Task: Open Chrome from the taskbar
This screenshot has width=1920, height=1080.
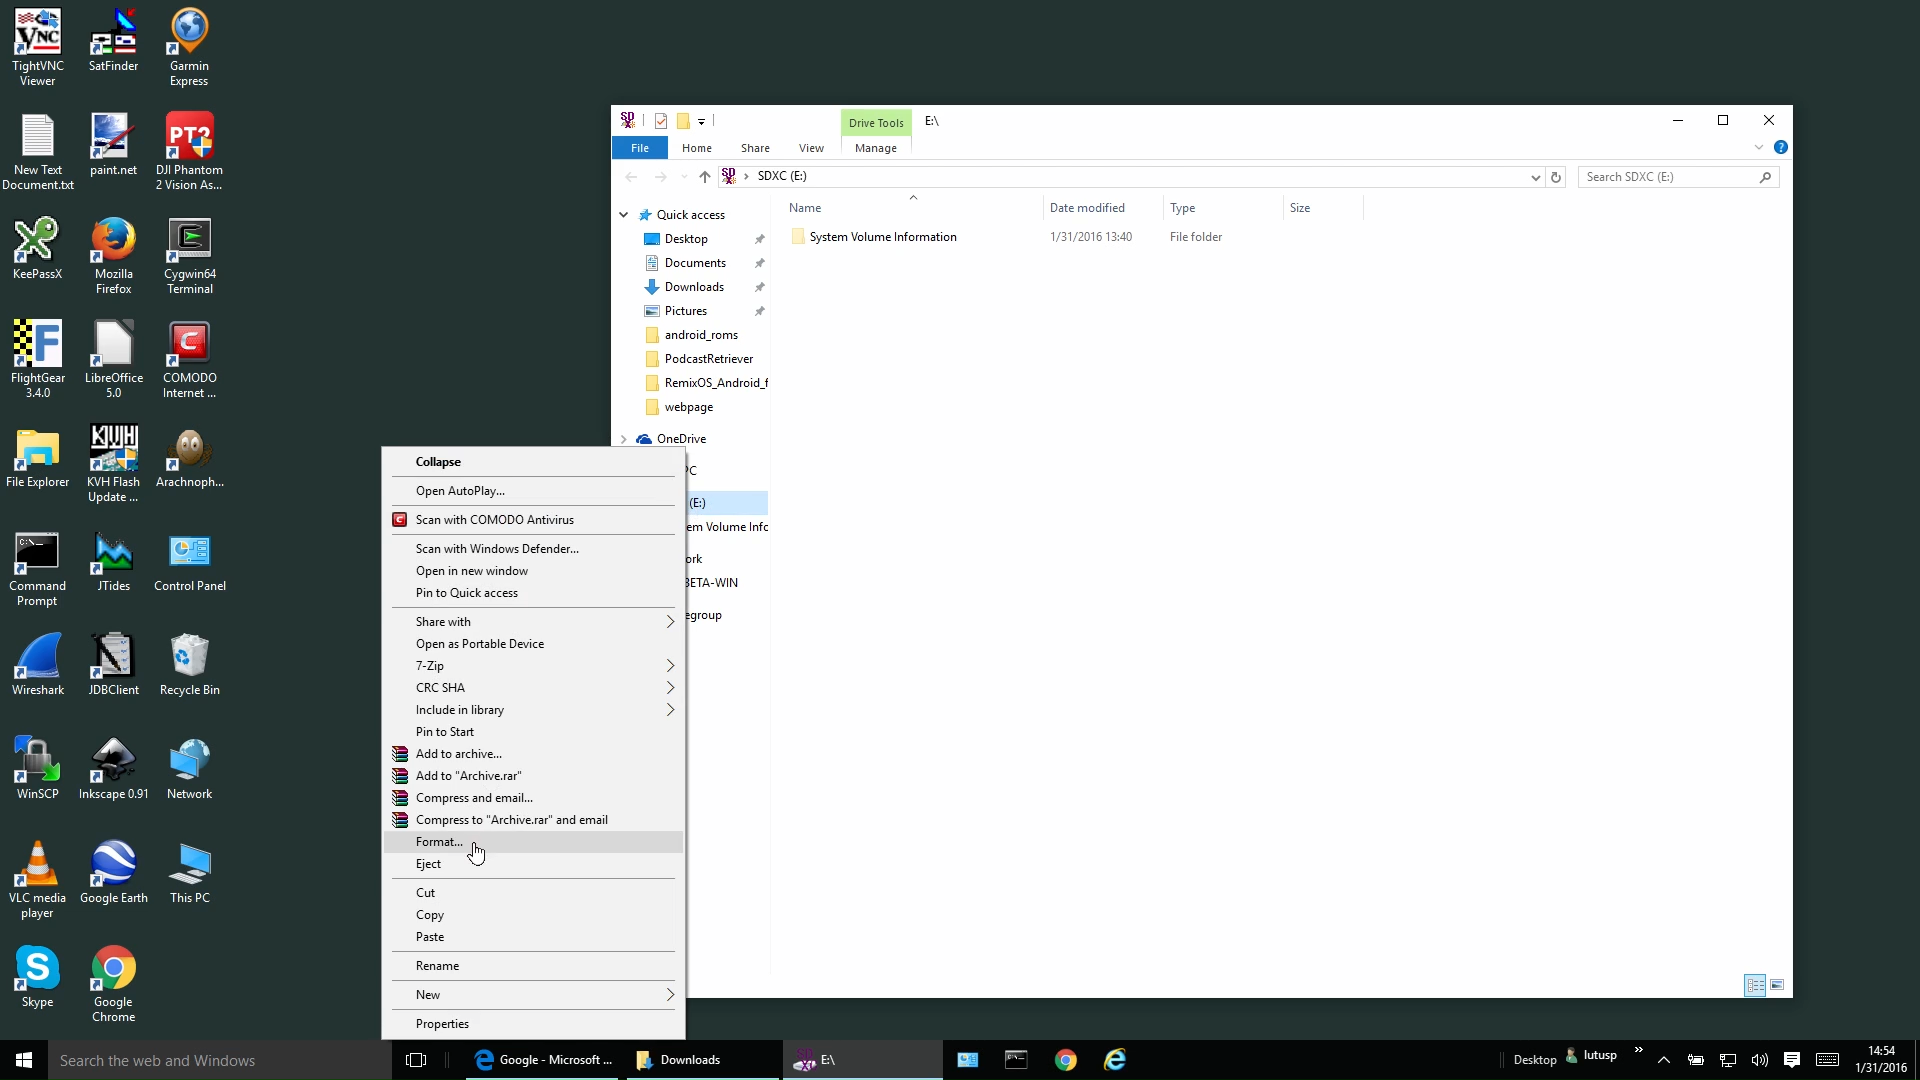Action: (x=1066, y=1060)
